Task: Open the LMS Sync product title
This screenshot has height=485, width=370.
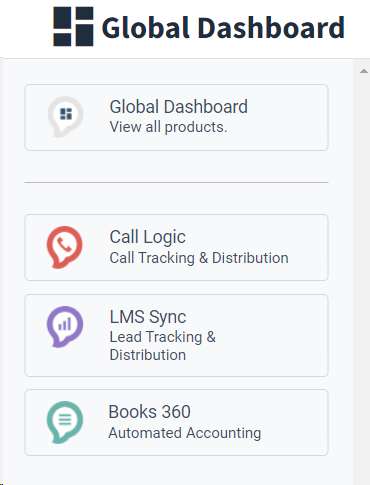Action: pos(148,317)
